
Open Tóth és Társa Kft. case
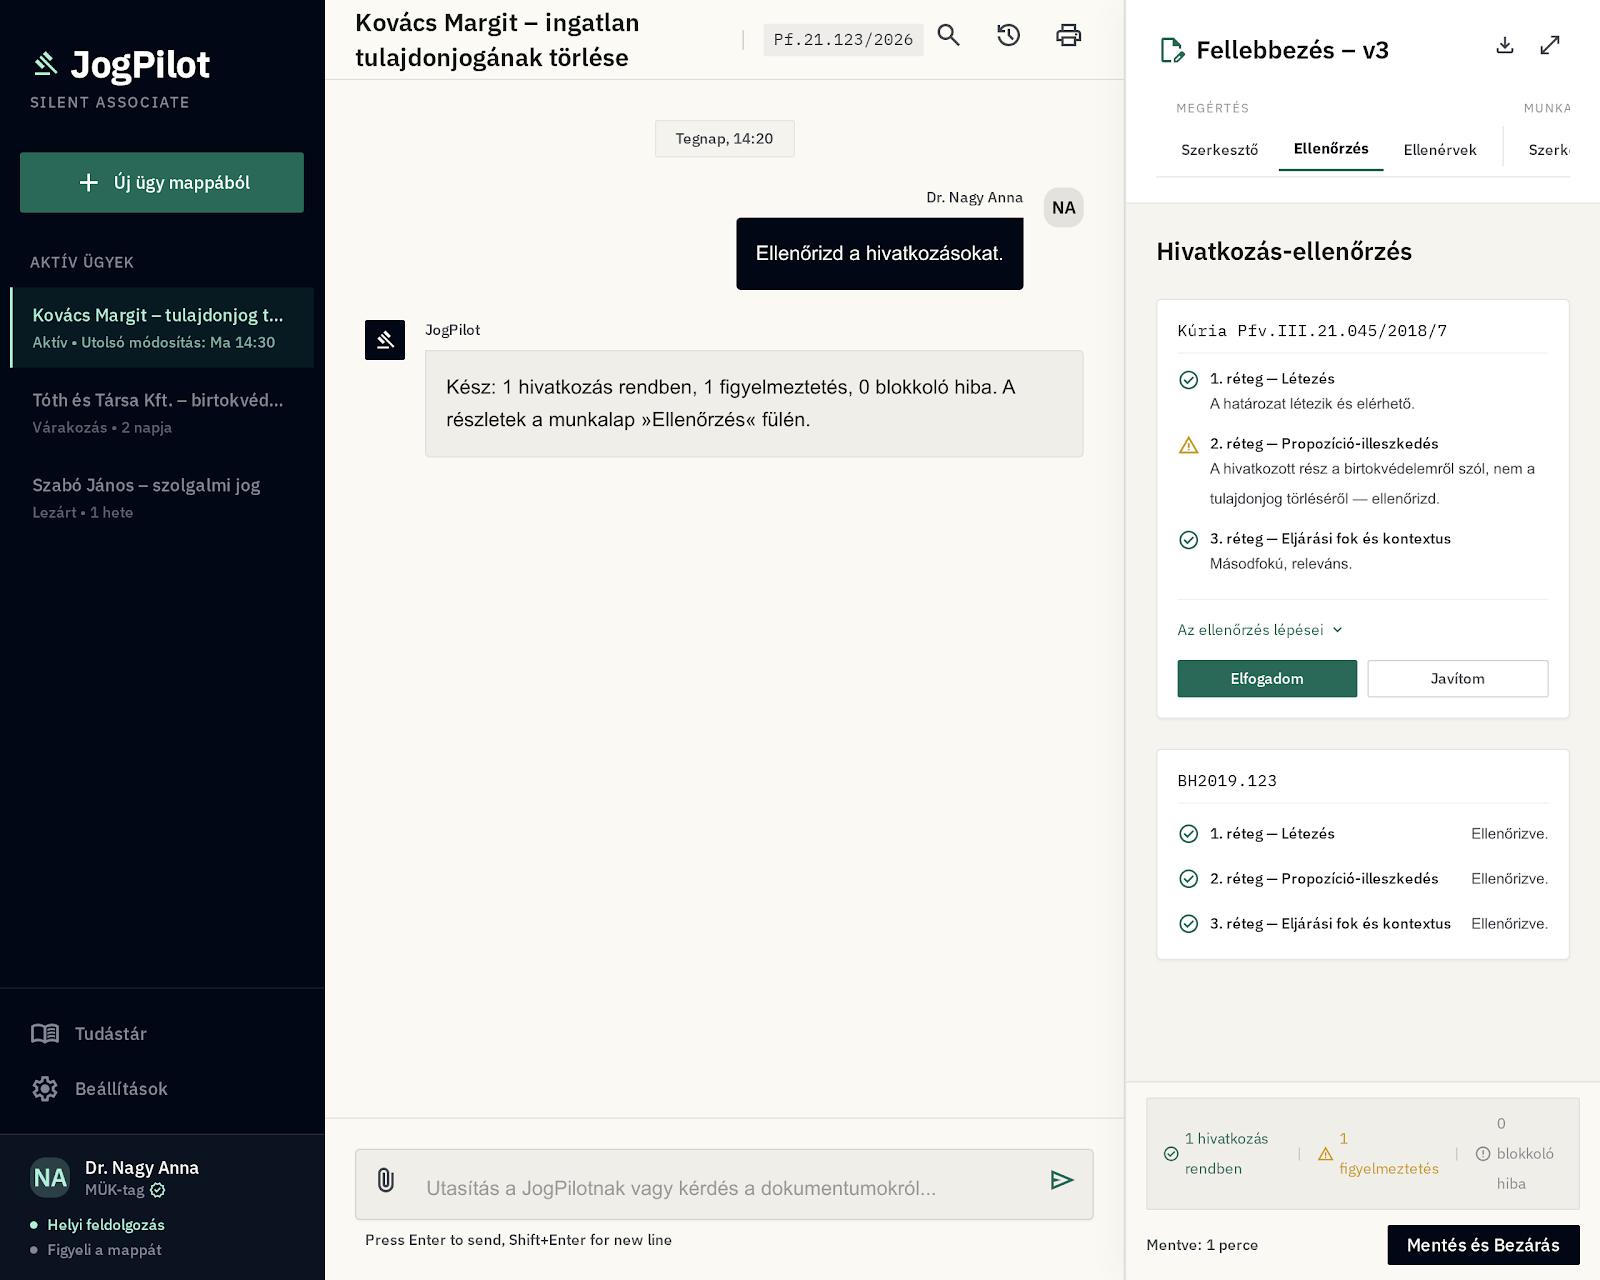(162, 413)
